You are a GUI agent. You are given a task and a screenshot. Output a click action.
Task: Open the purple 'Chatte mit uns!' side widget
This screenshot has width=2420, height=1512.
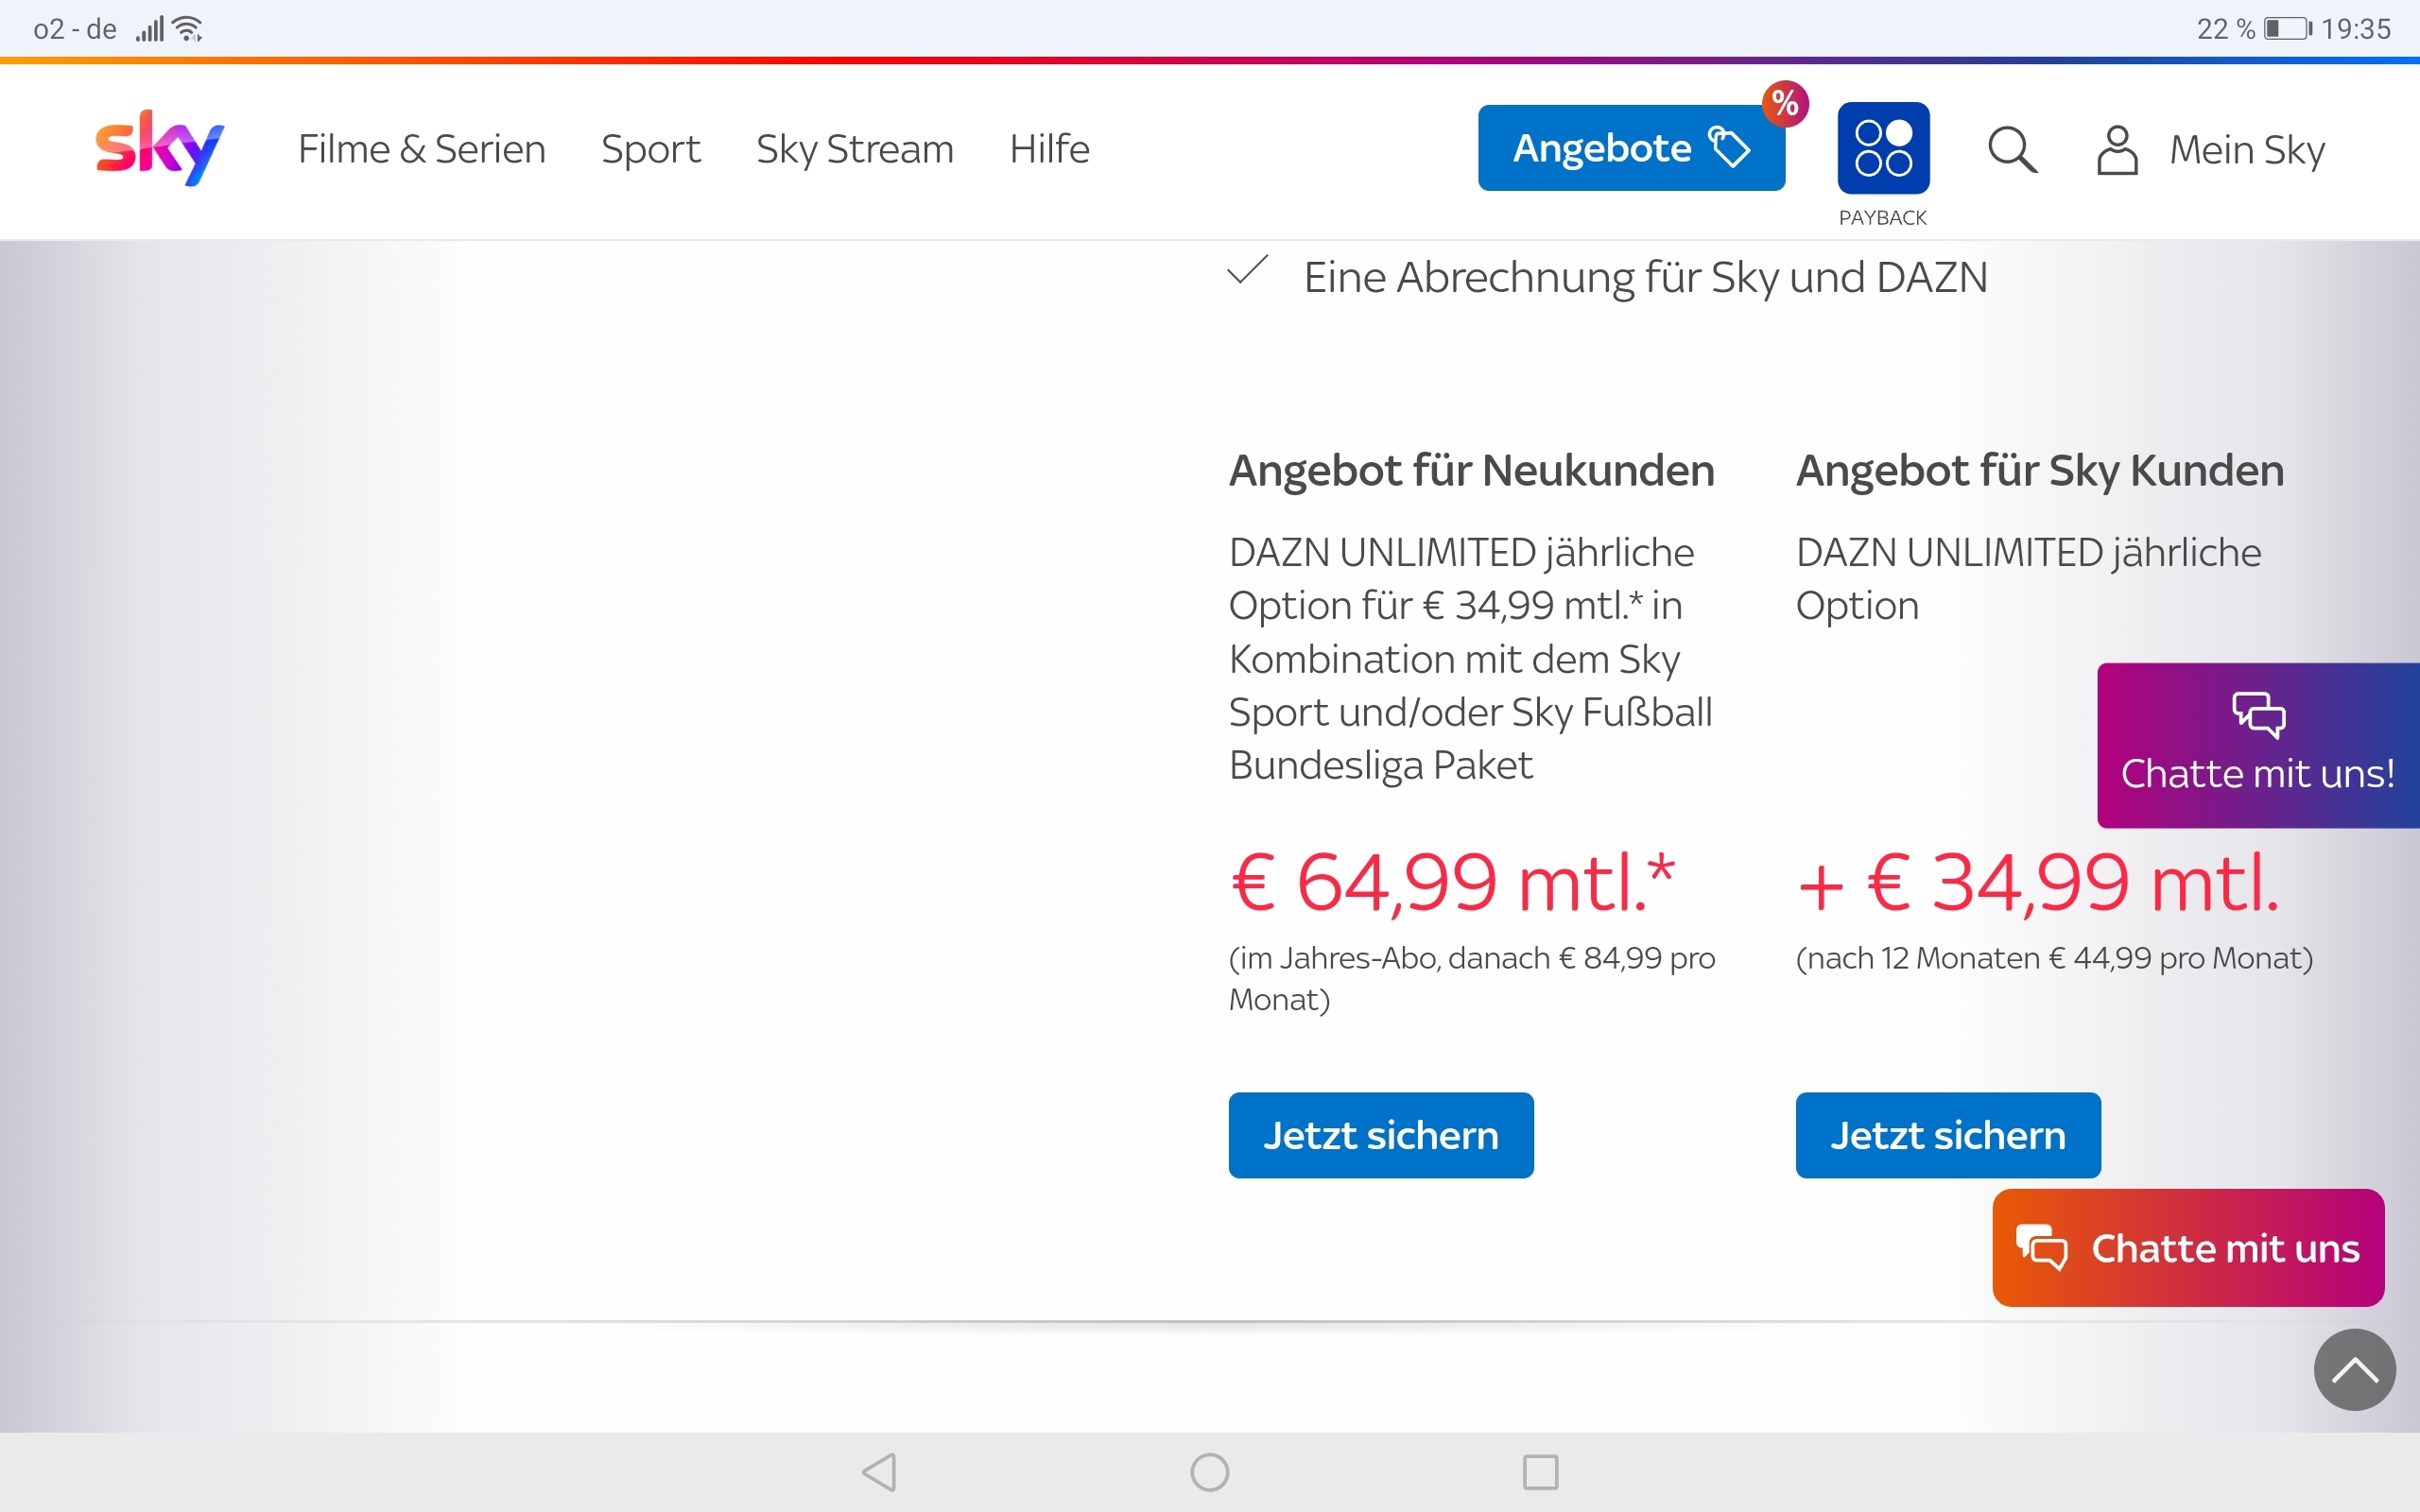click(2257, 745)
